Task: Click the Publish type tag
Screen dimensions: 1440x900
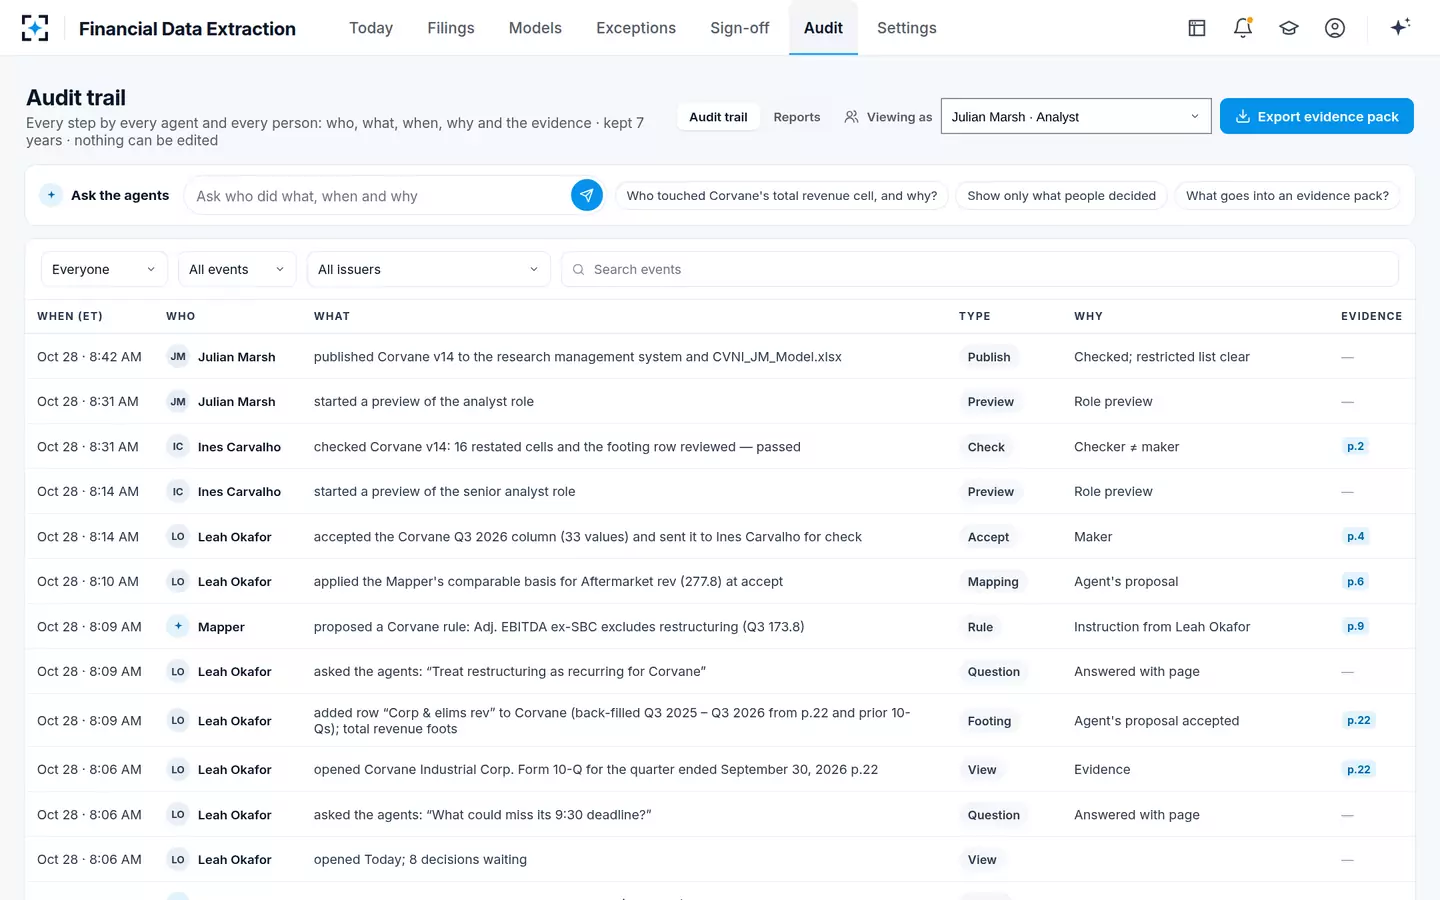Action: 989,357
